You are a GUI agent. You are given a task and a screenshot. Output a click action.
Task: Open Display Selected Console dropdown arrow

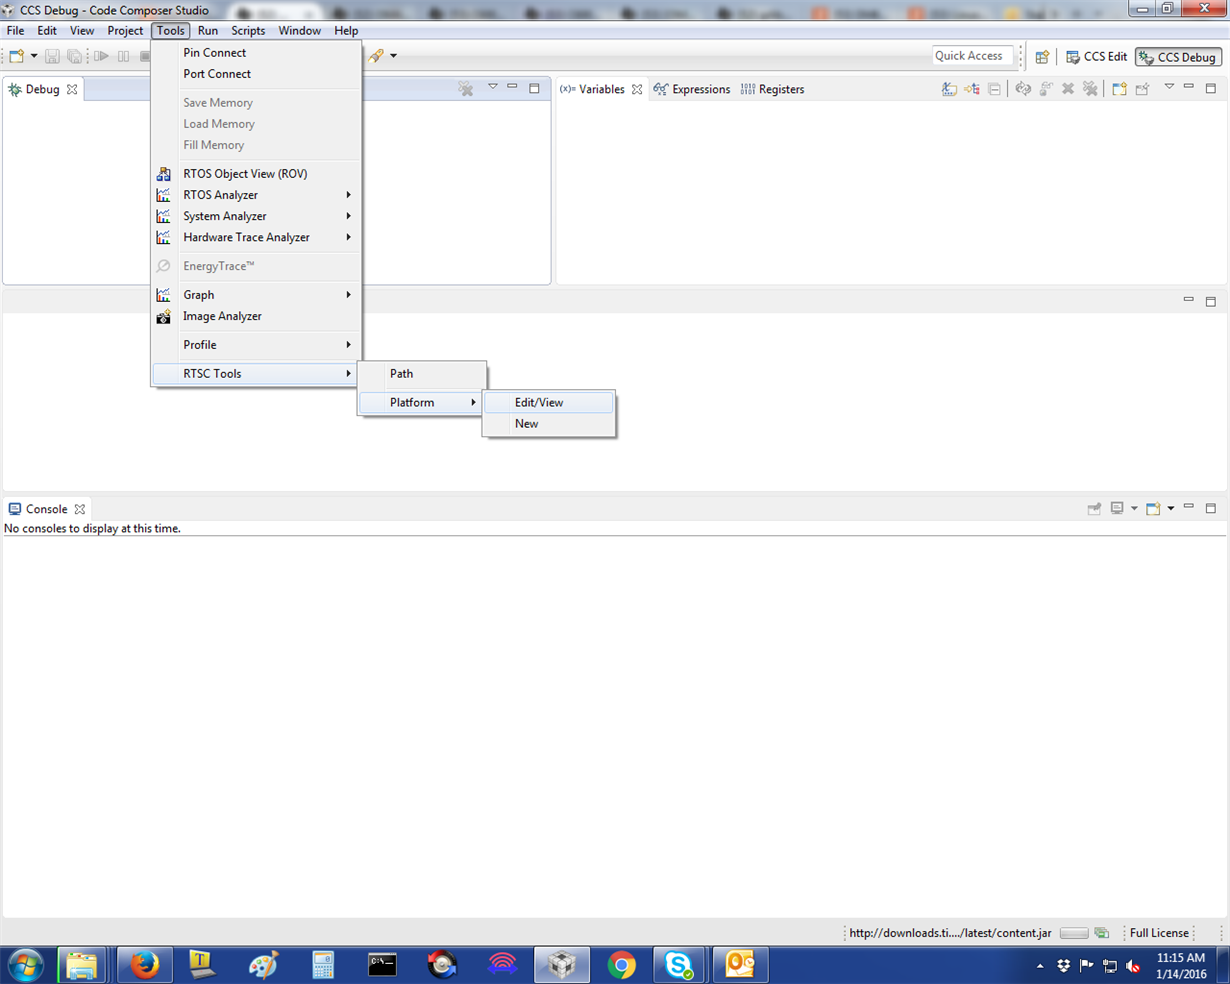click(1134, 509)
